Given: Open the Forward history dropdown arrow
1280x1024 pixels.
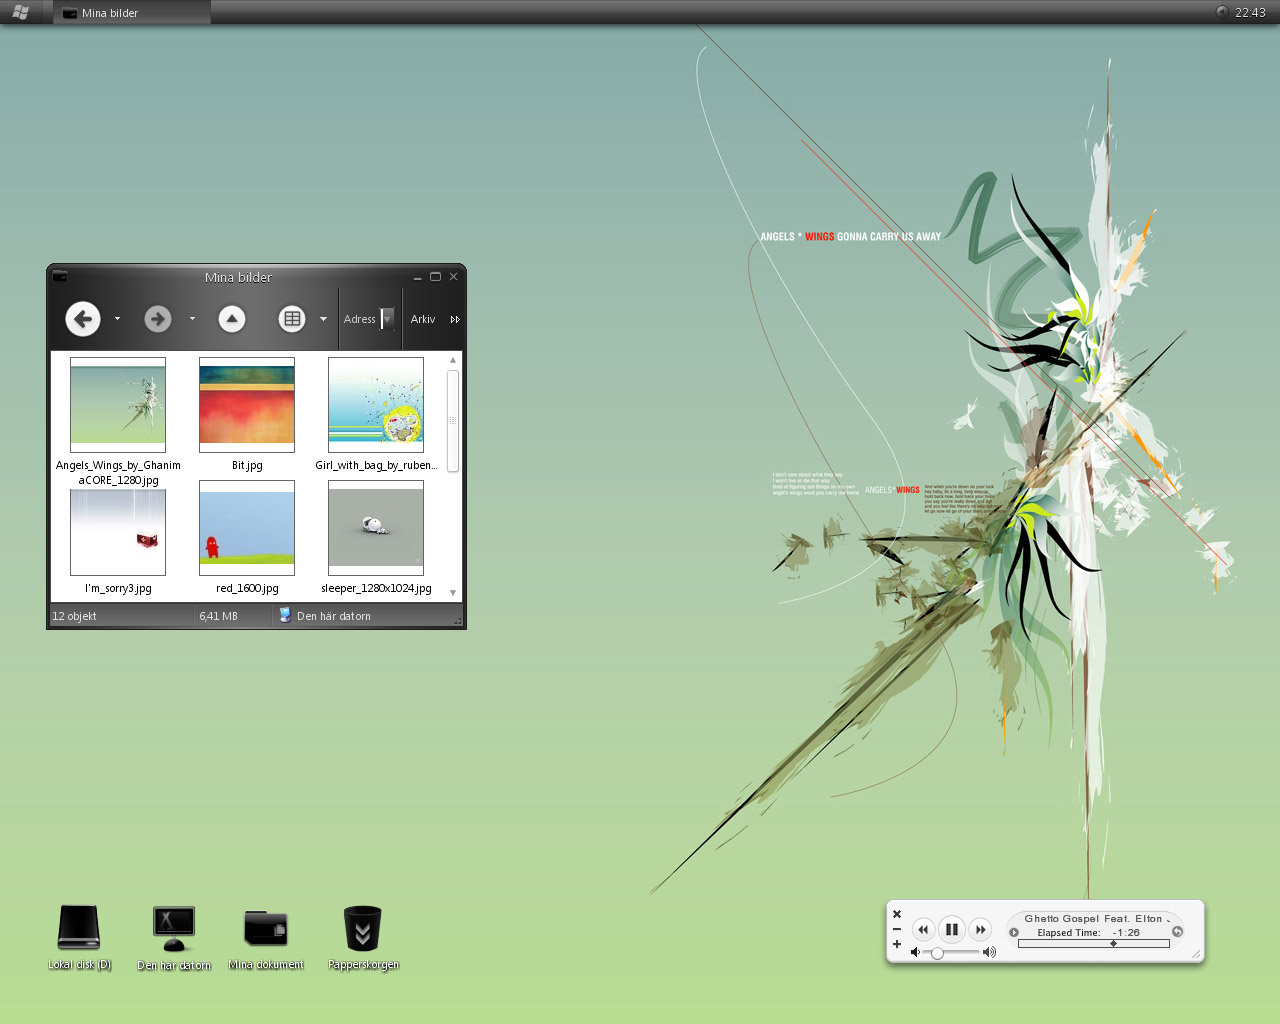Looking at the screenshot, I should click(192, 319).
